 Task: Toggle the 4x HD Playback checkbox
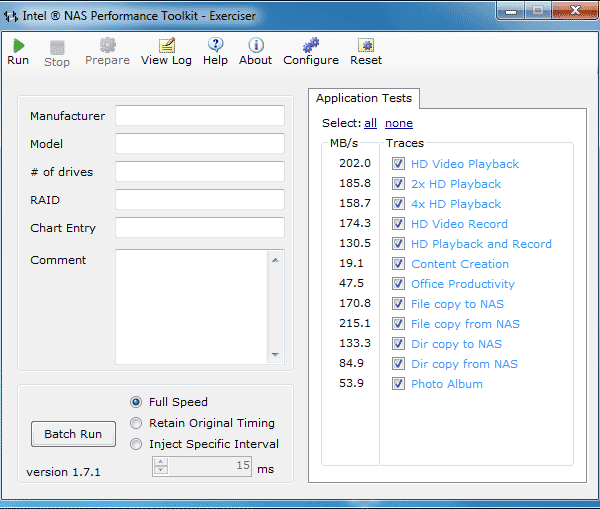click(398, 204)
